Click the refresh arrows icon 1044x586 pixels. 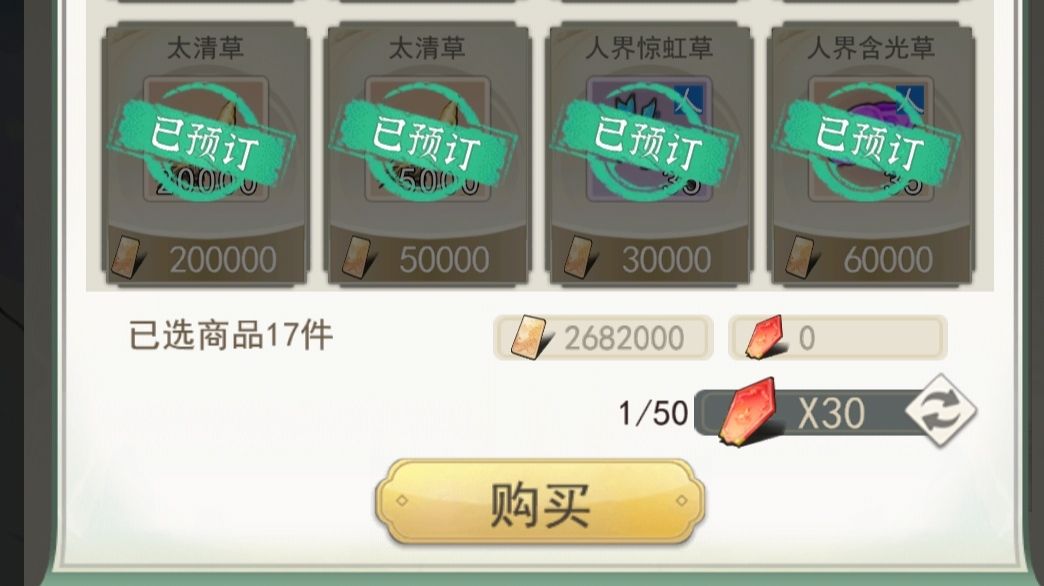[x=941, y=410]
